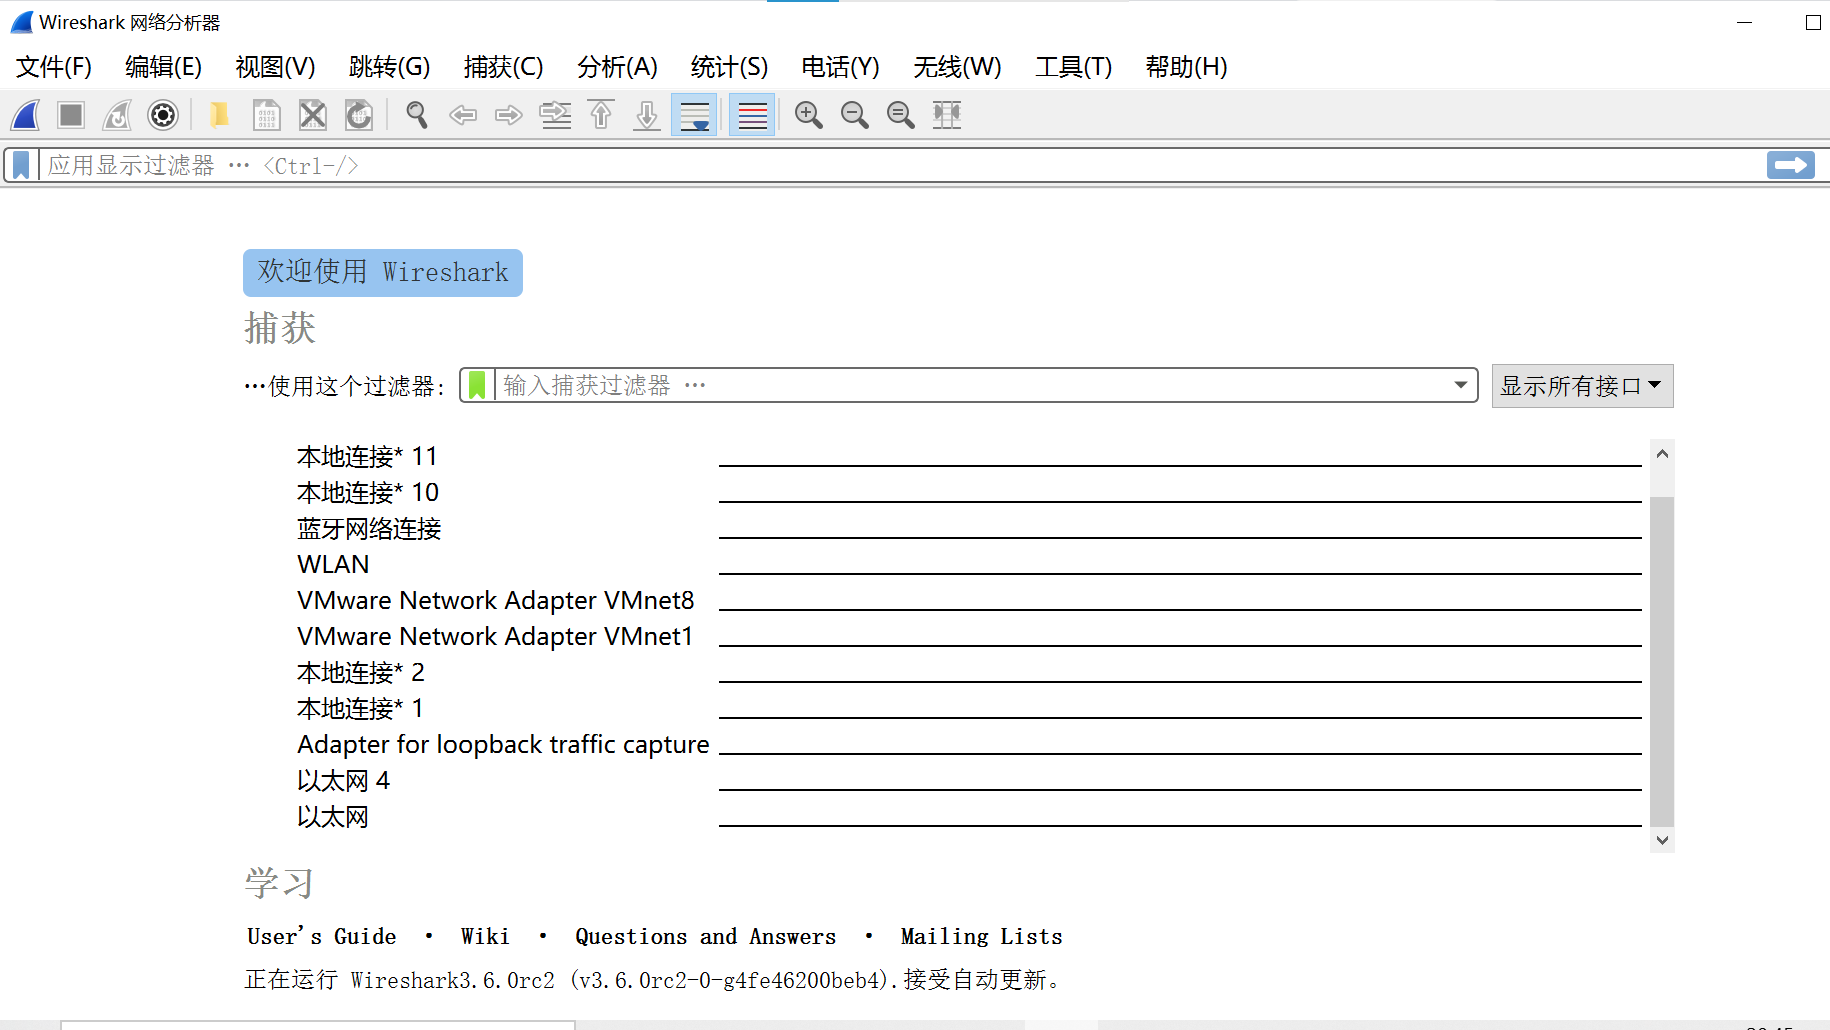The width and height of the screenshot is (1830, 1030).
Task: Open the 电话(Y) menu
Action: 840,67
